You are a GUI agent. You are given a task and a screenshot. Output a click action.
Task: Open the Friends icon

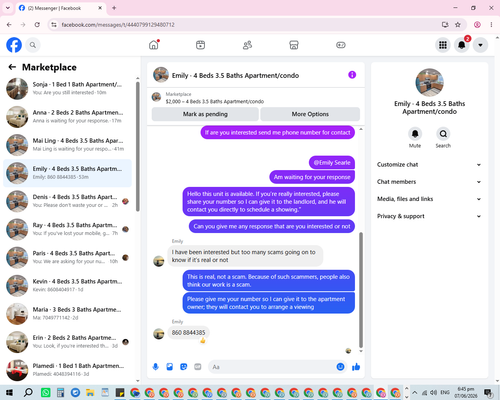coord(247,45)
